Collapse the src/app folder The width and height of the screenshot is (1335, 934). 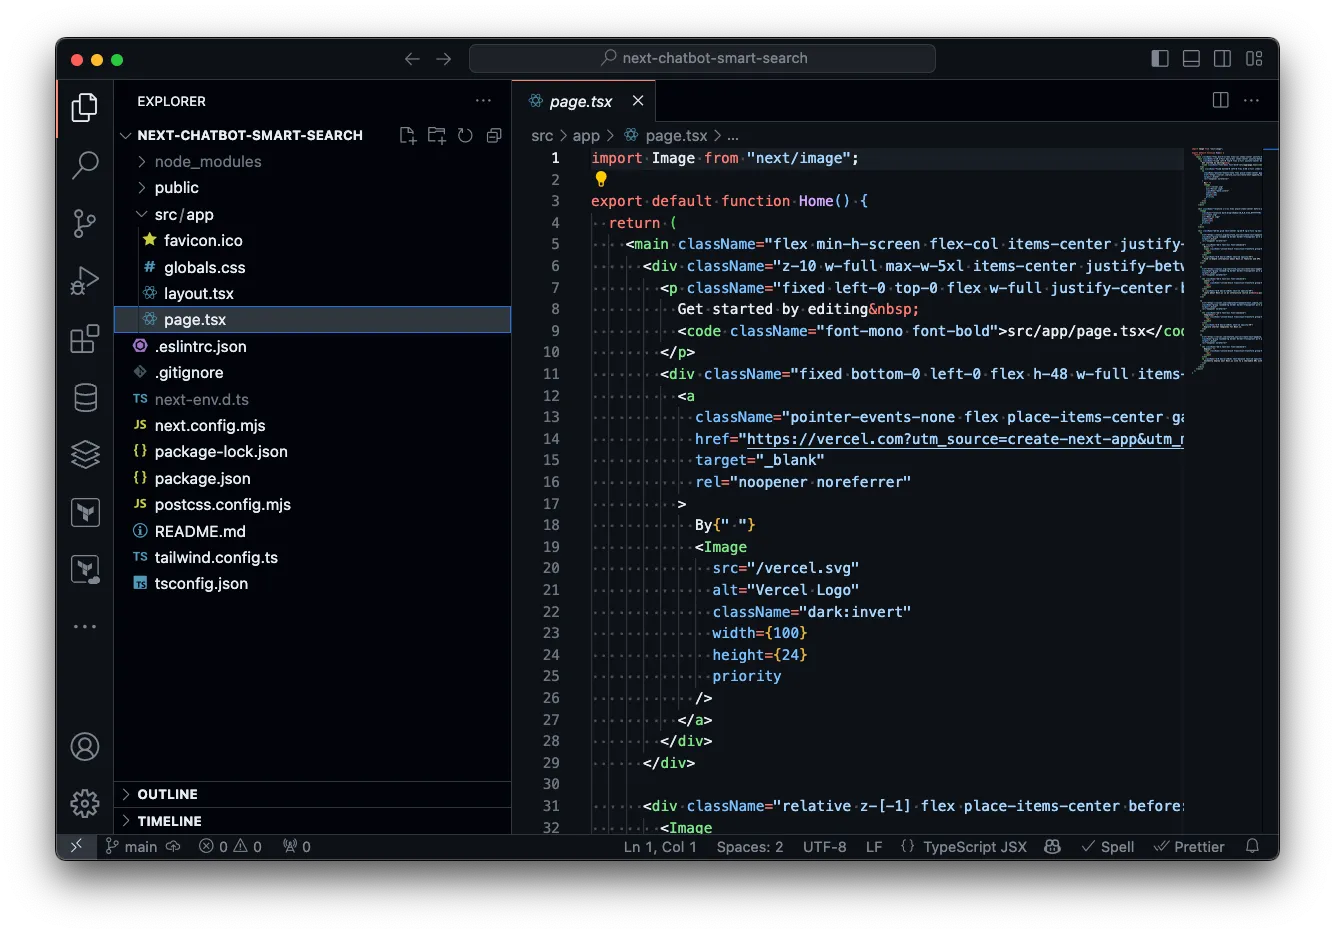[313, 214]
